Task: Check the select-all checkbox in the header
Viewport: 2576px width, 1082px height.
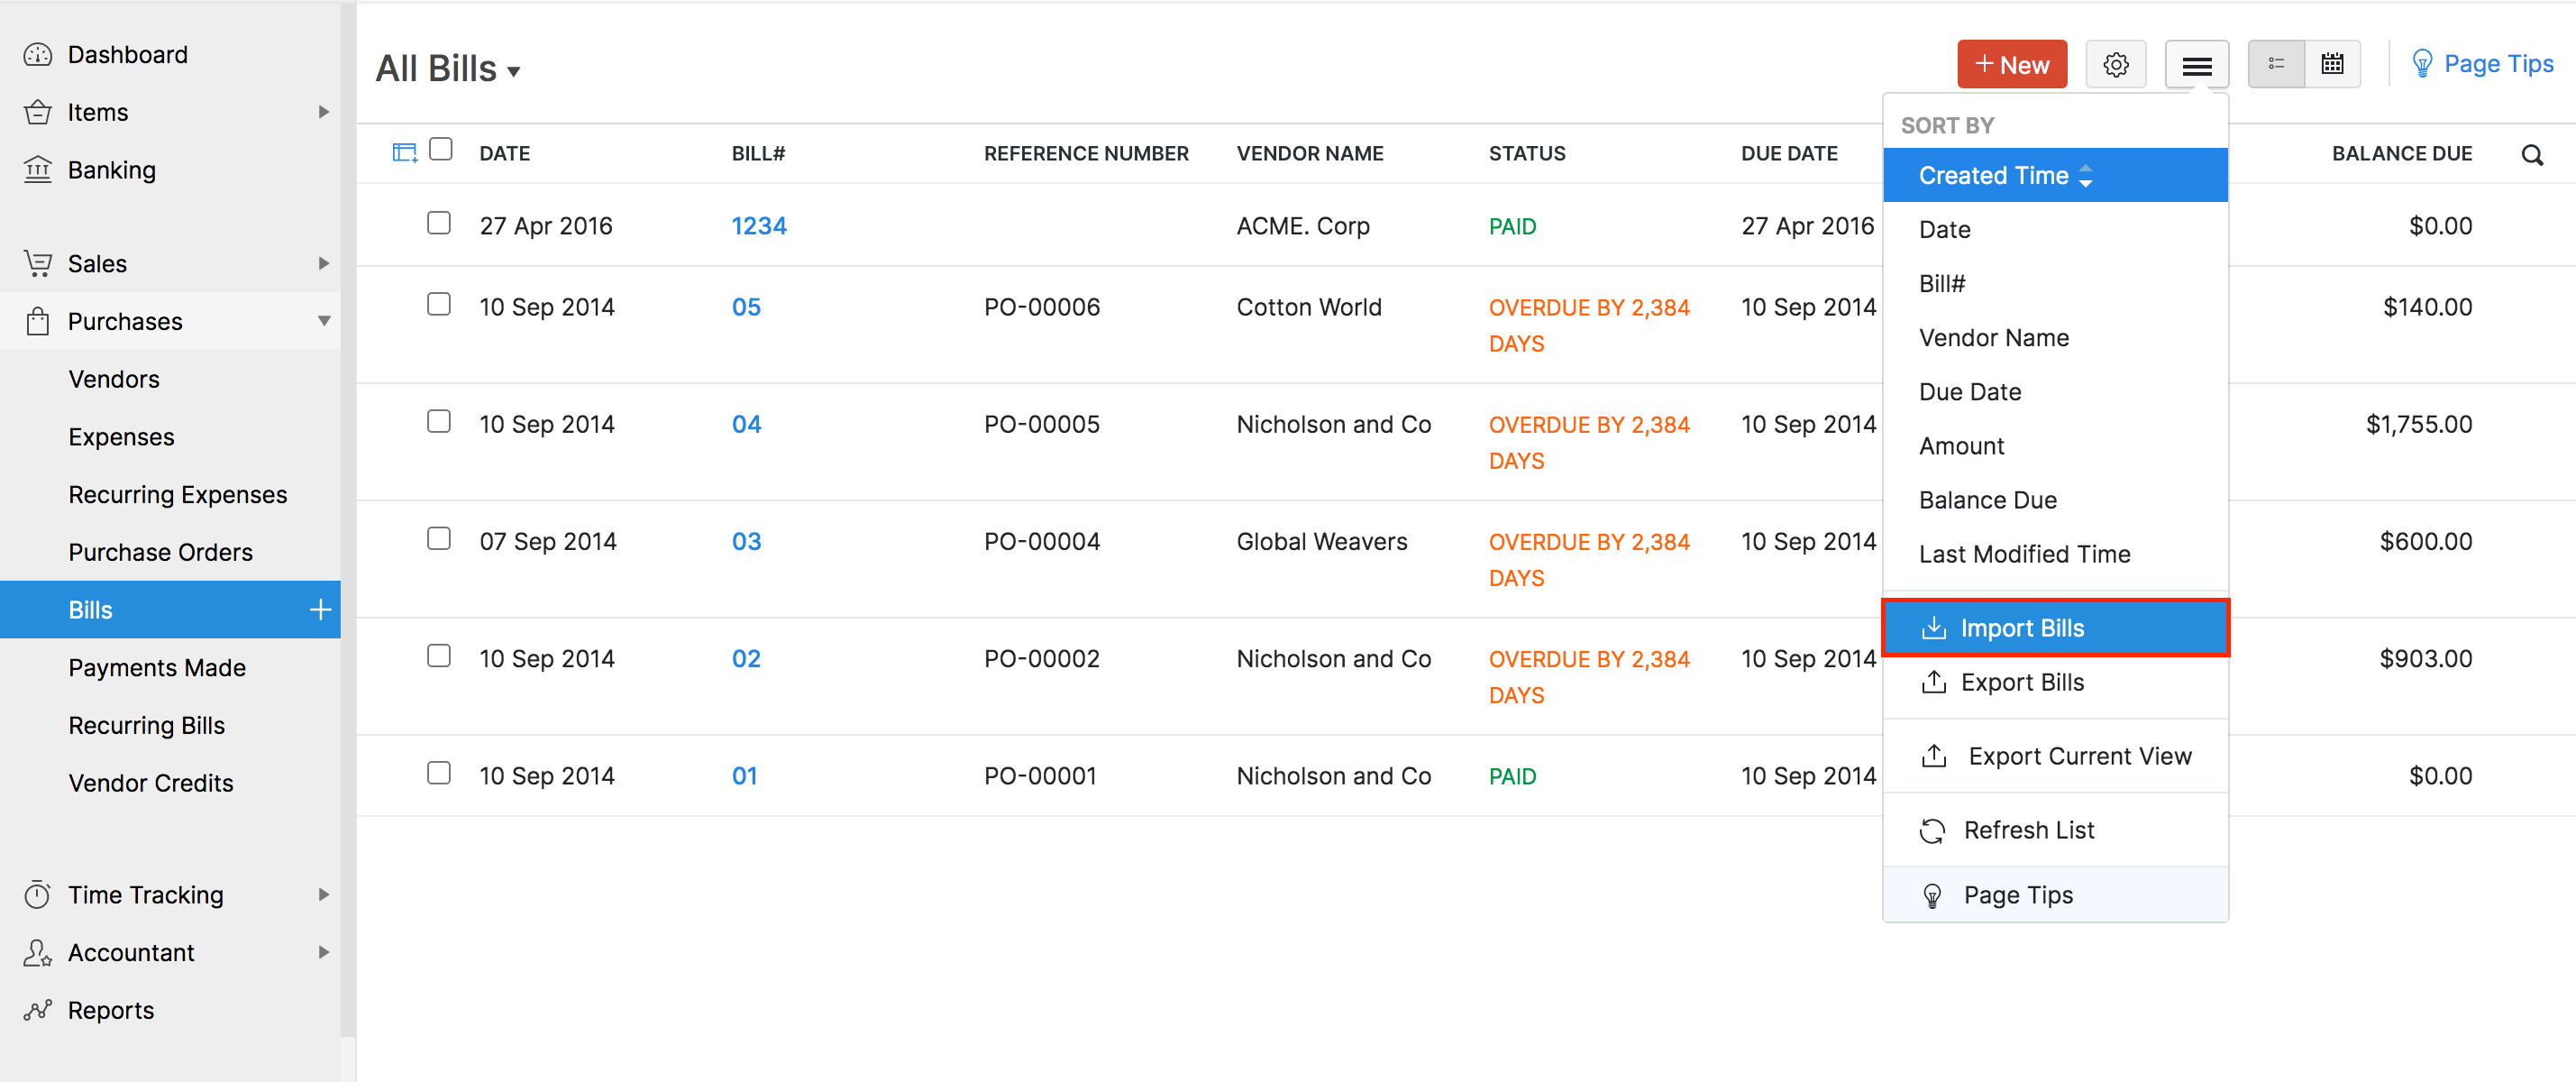Action: (440, 147)
